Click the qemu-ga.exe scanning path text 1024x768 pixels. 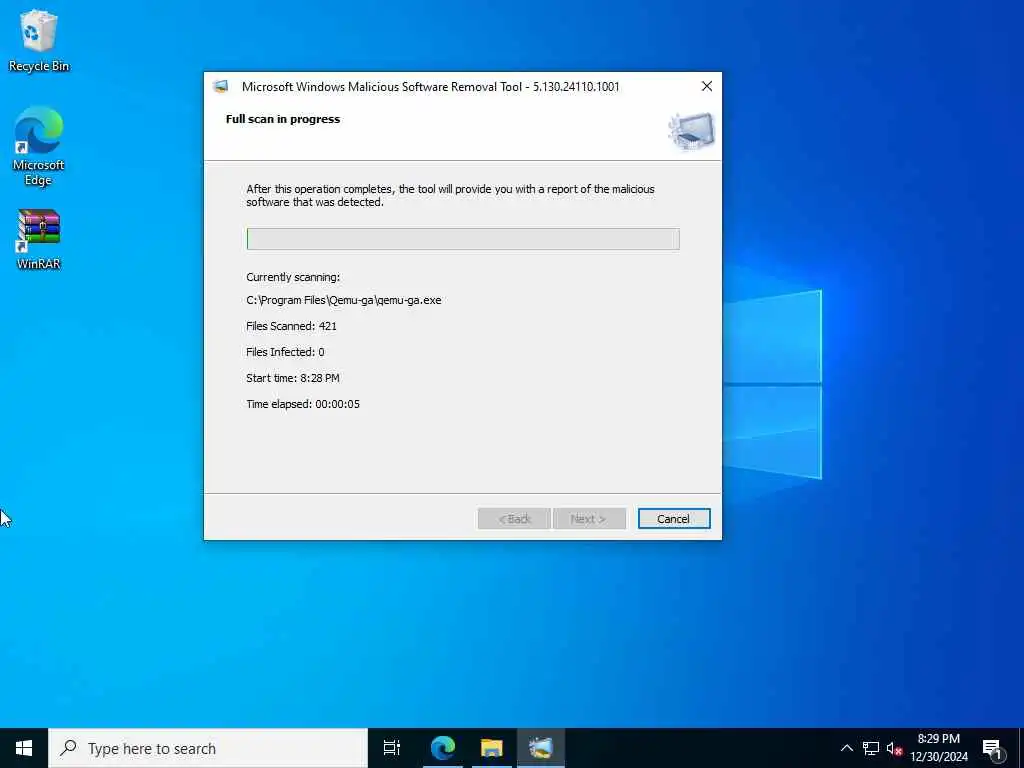click(x=344, y=300)
